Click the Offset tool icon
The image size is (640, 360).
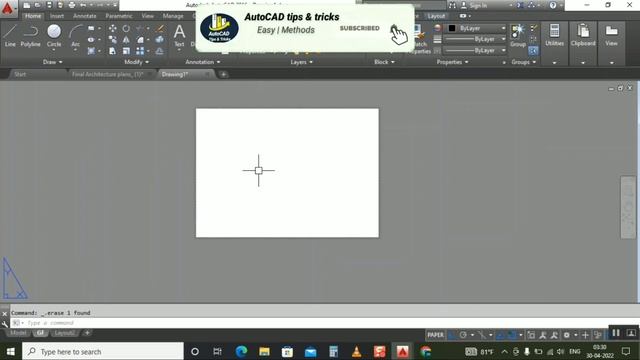click(160, 51)
